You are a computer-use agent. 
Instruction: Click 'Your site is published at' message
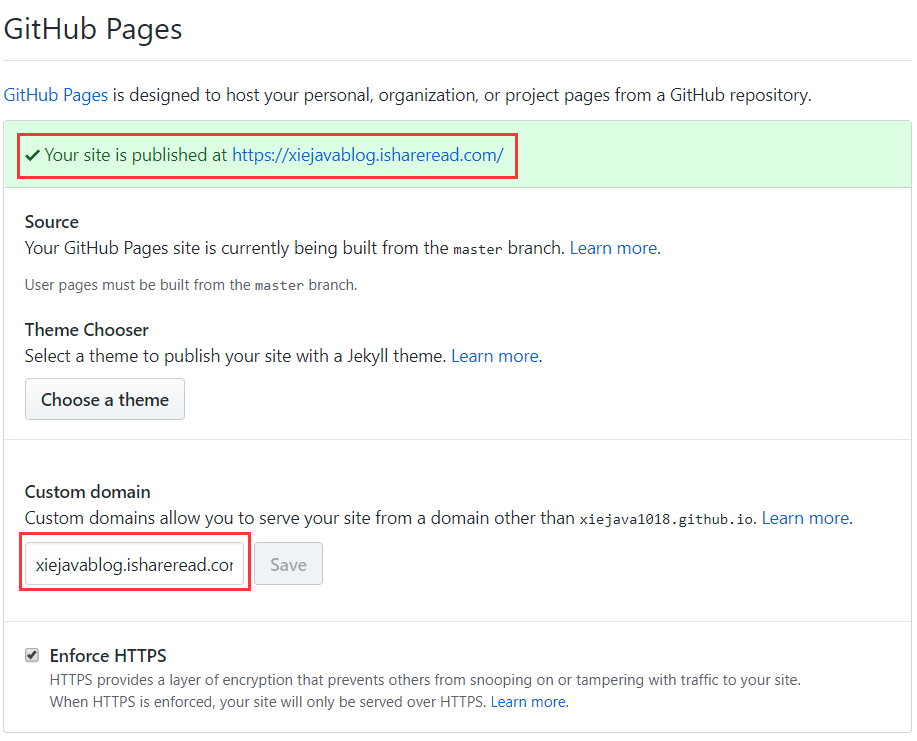[x=136, y=155]
